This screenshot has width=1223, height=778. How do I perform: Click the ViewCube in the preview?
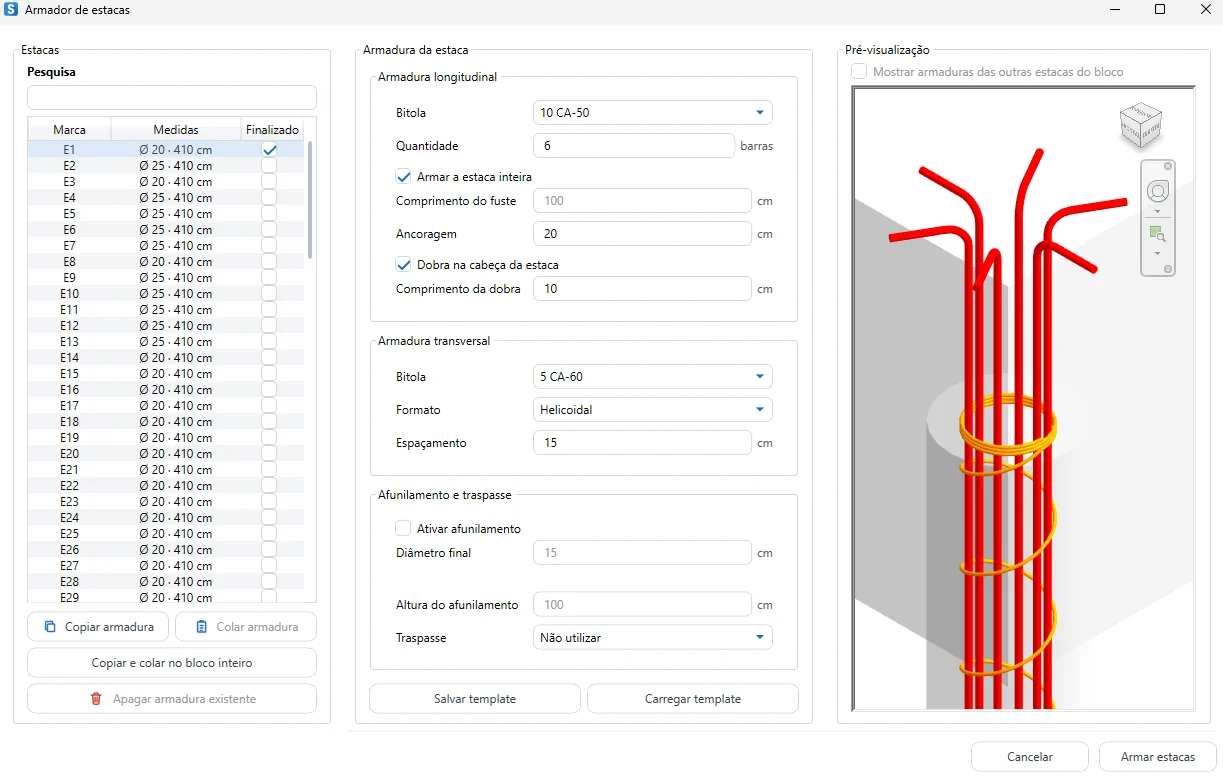pyautogui.click(x=1141, y=126)
